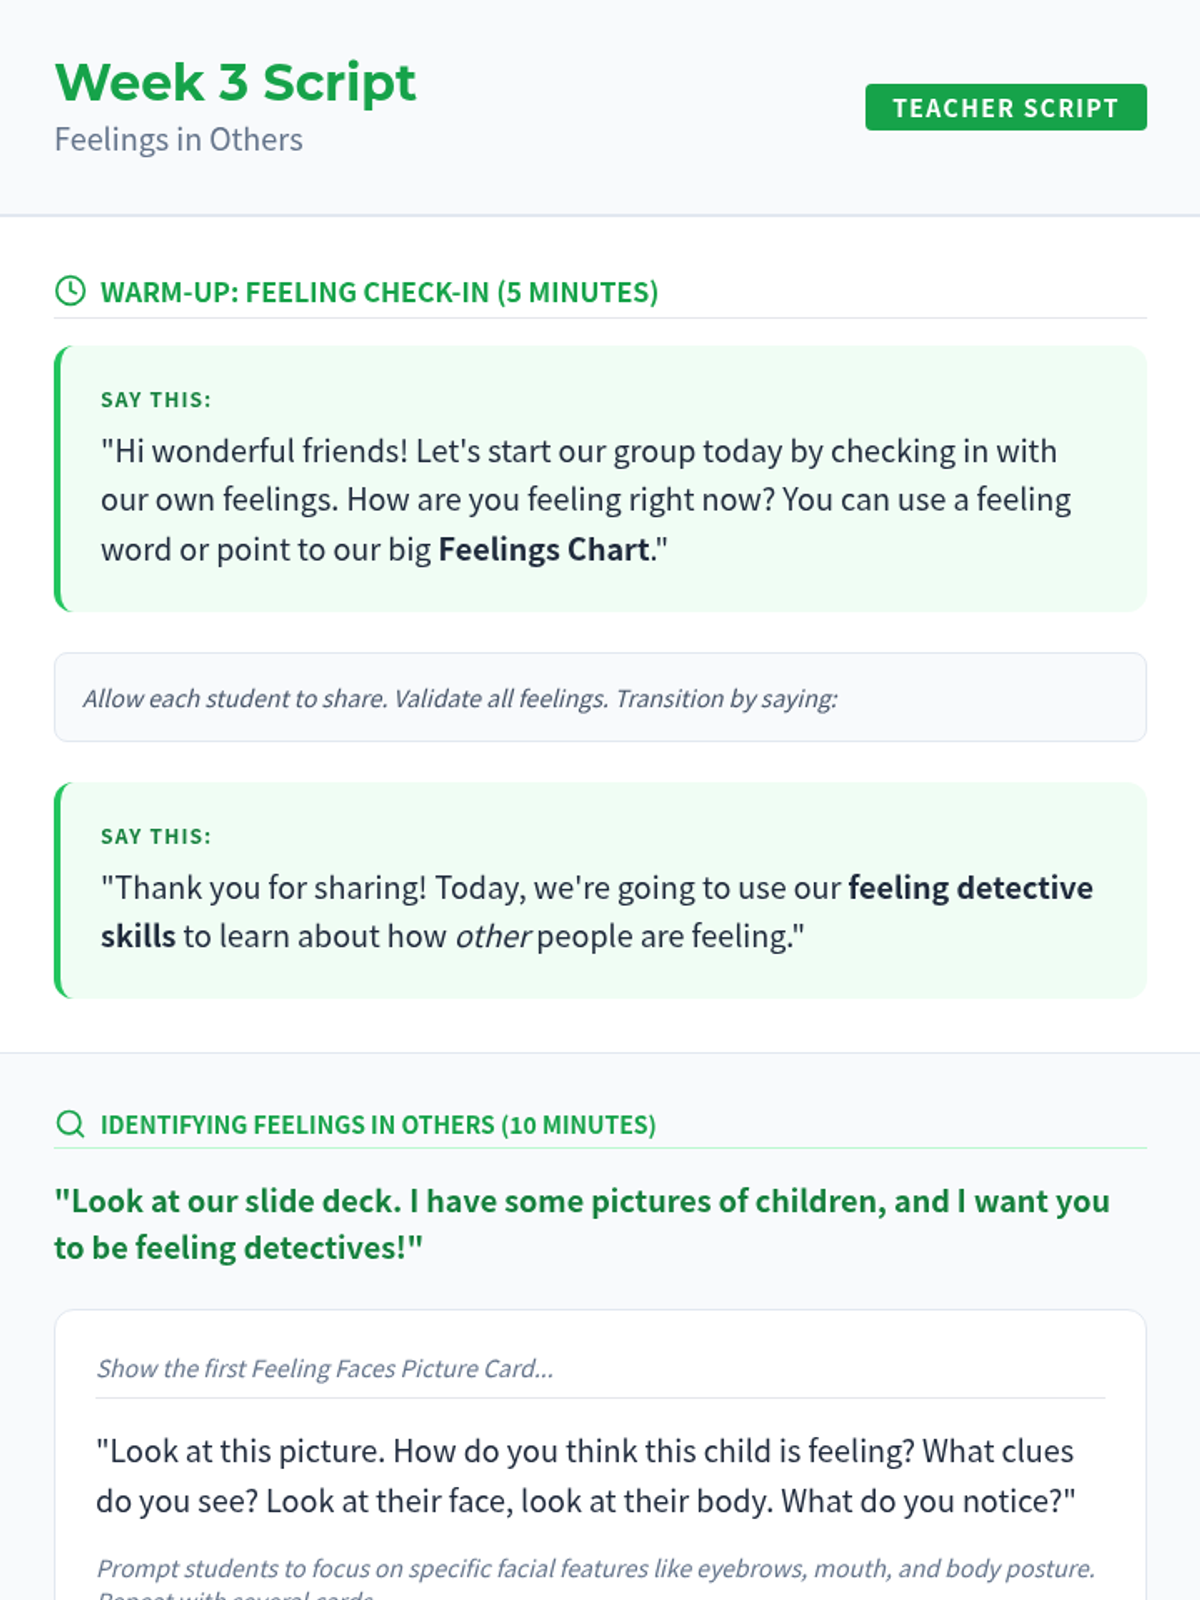
Task: Click the TEACHER SCRIPT badge
Action: coord(1005,108)
